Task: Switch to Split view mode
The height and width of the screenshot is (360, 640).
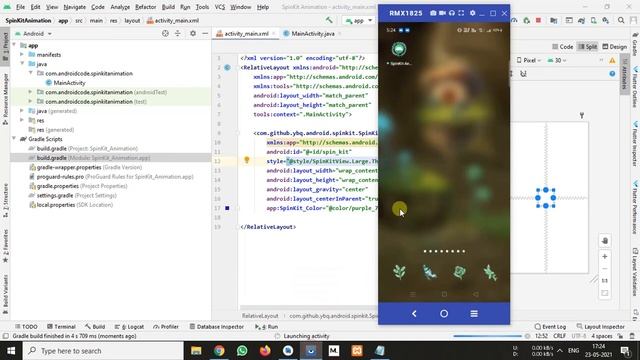Action: 587,47
